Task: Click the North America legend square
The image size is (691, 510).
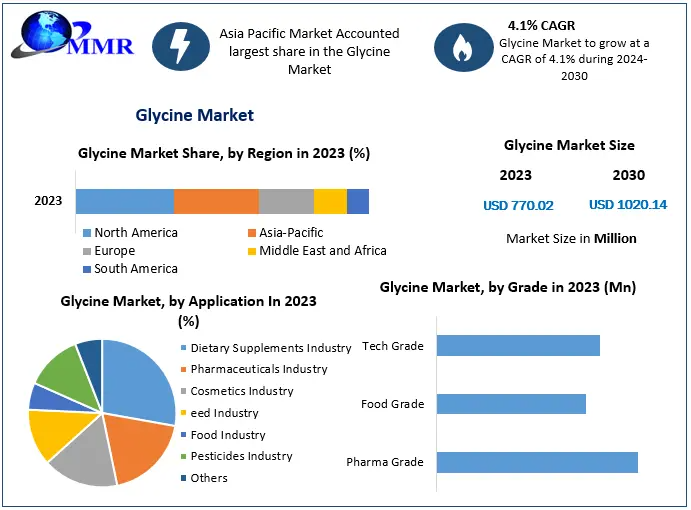Action: tap(87, 233)
